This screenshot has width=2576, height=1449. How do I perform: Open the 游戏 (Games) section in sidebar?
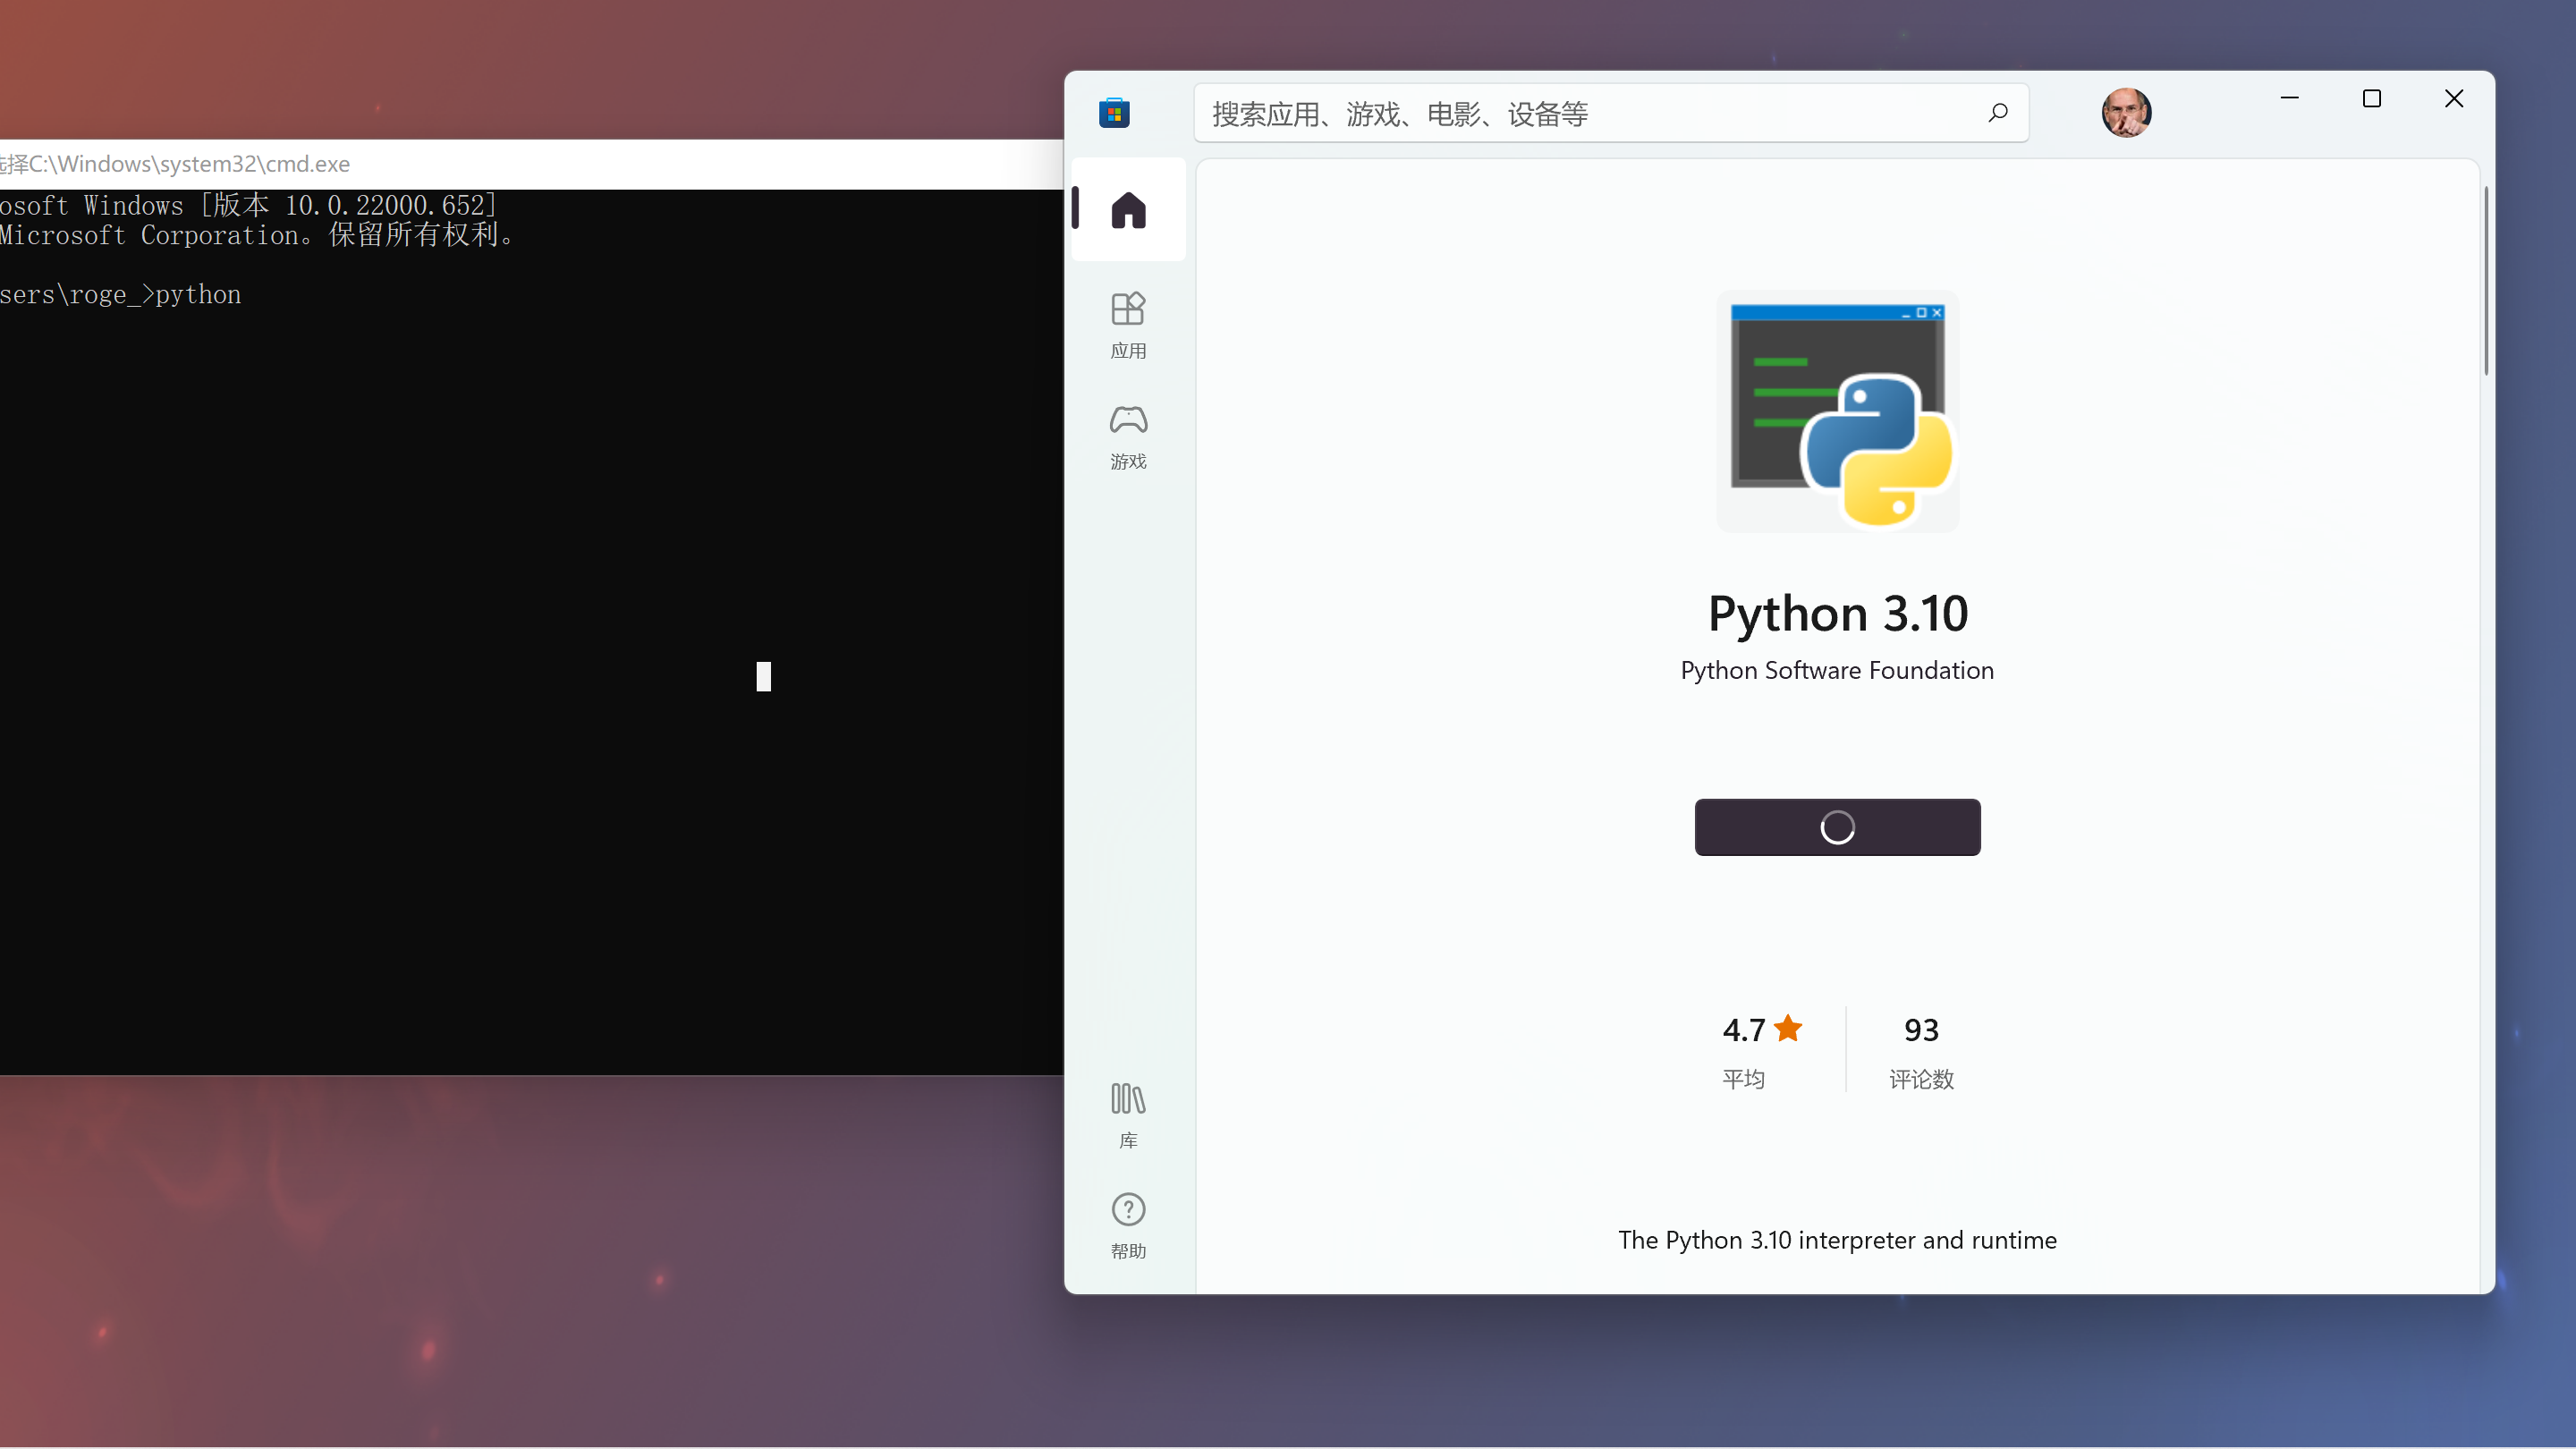tap(1128, 437)
